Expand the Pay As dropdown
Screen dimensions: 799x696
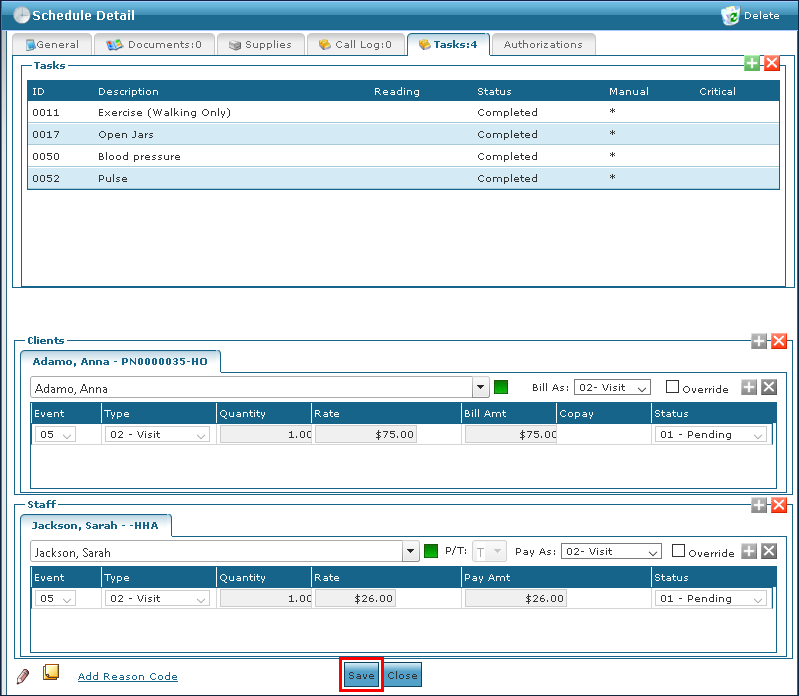tap(611, 551)
